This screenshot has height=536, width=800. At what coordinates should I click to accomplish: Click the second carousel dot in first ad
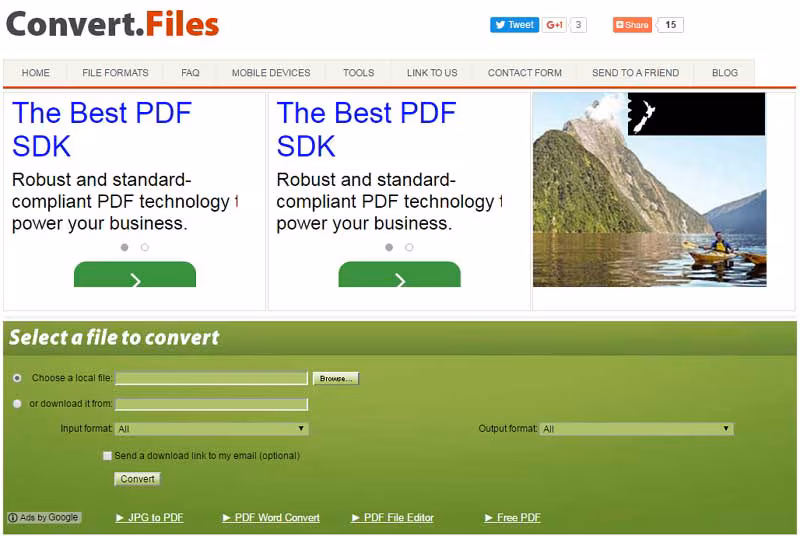coord(145,247)
